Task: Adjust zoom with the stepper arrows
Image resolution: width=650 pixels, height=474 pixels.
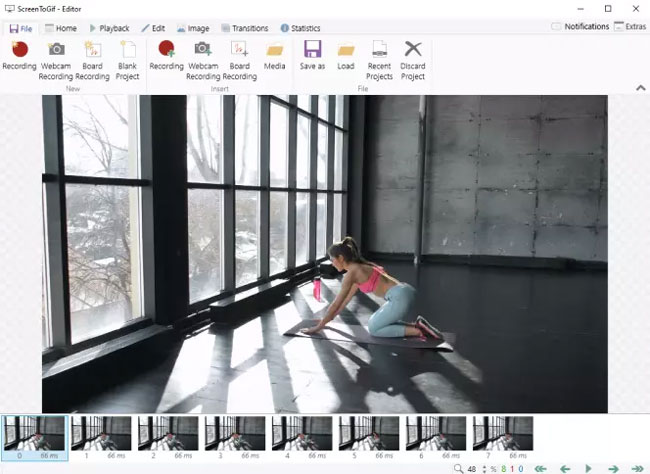Action: click(484, 469)
